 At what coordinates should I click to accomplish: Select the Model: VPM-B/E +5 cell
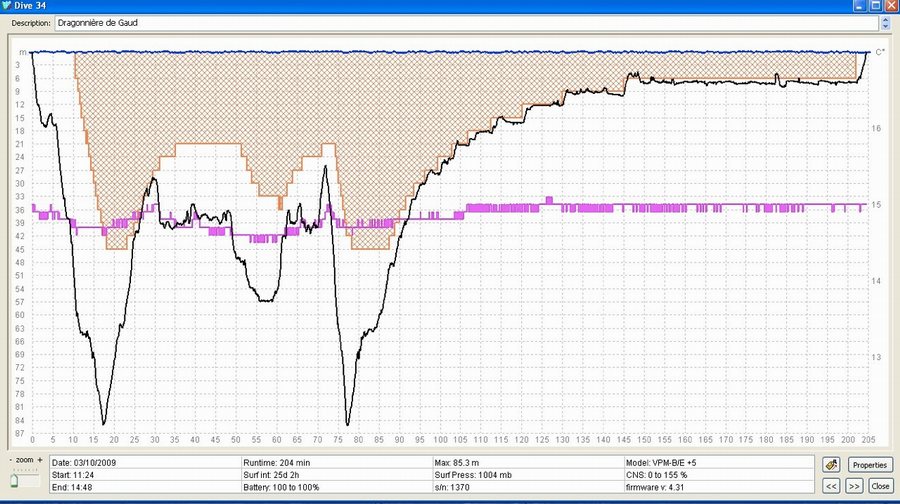(x=715, y=462)
